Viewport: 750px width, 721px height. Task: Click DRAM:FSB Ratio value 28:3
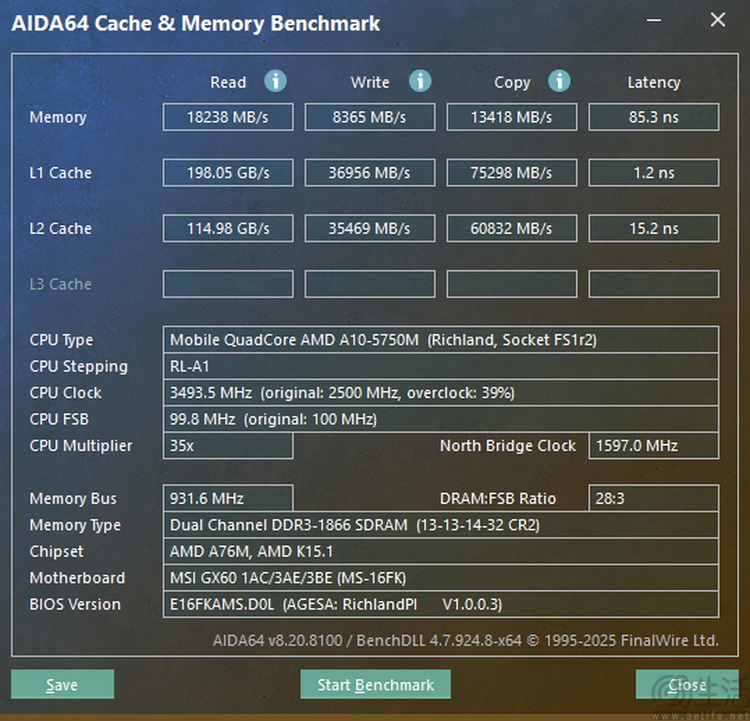[654, 499]
